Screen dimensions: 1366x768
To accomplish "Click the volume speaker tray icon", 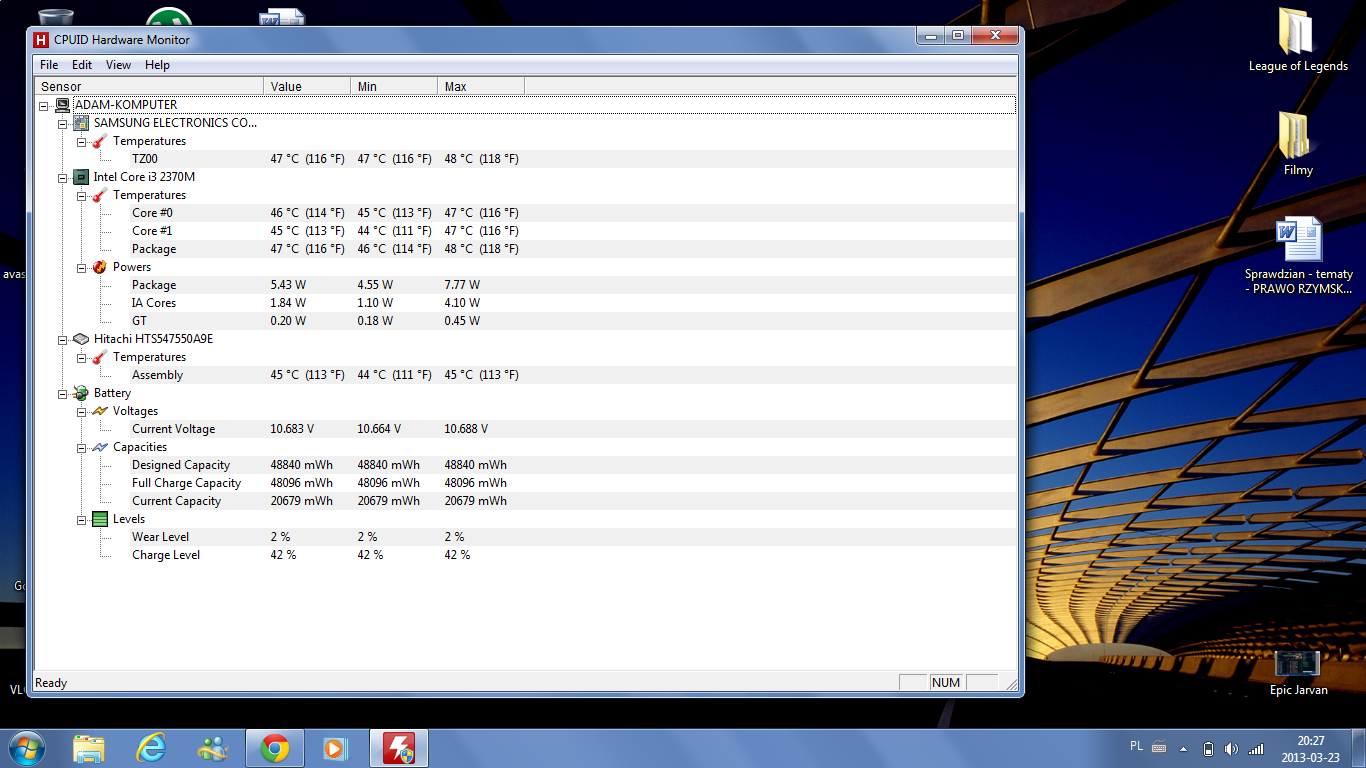I will coord(1231,749).
